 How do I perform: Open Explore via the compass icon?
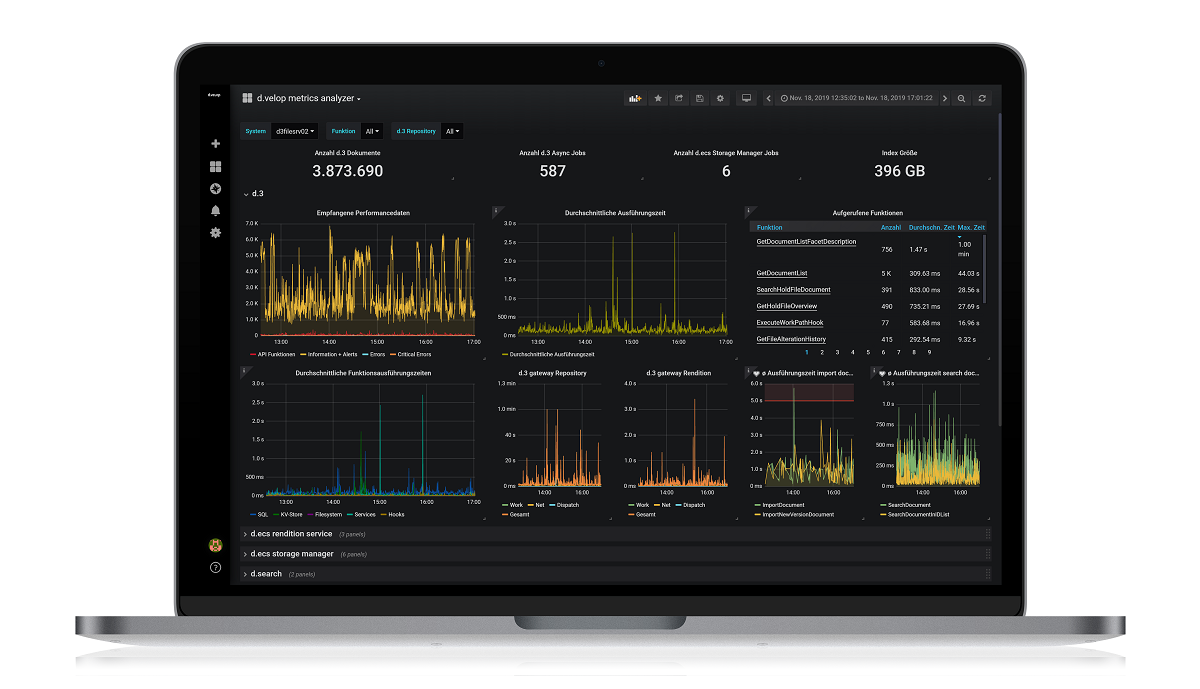[215, 189]
